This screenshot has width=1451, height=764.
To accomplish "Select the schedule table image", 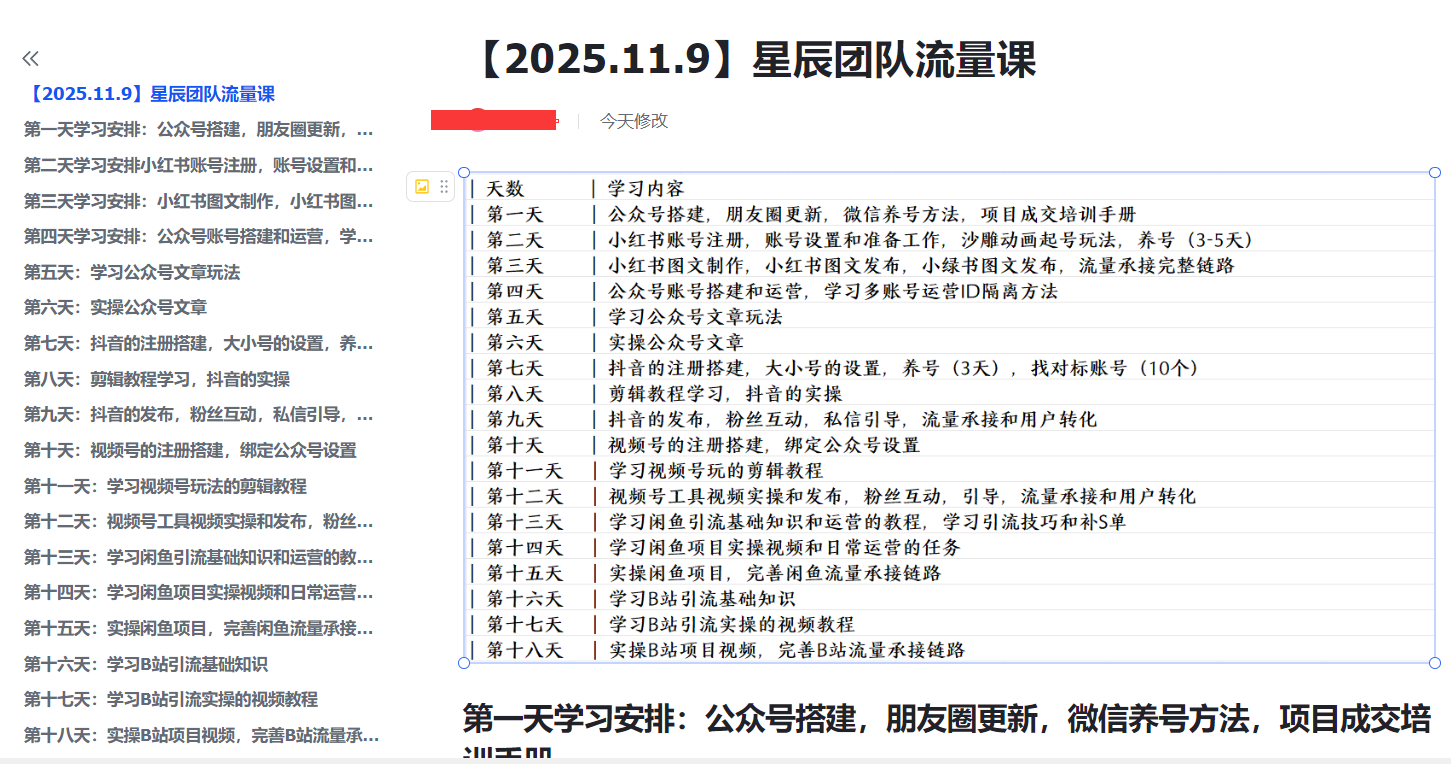I will point(949,418).
